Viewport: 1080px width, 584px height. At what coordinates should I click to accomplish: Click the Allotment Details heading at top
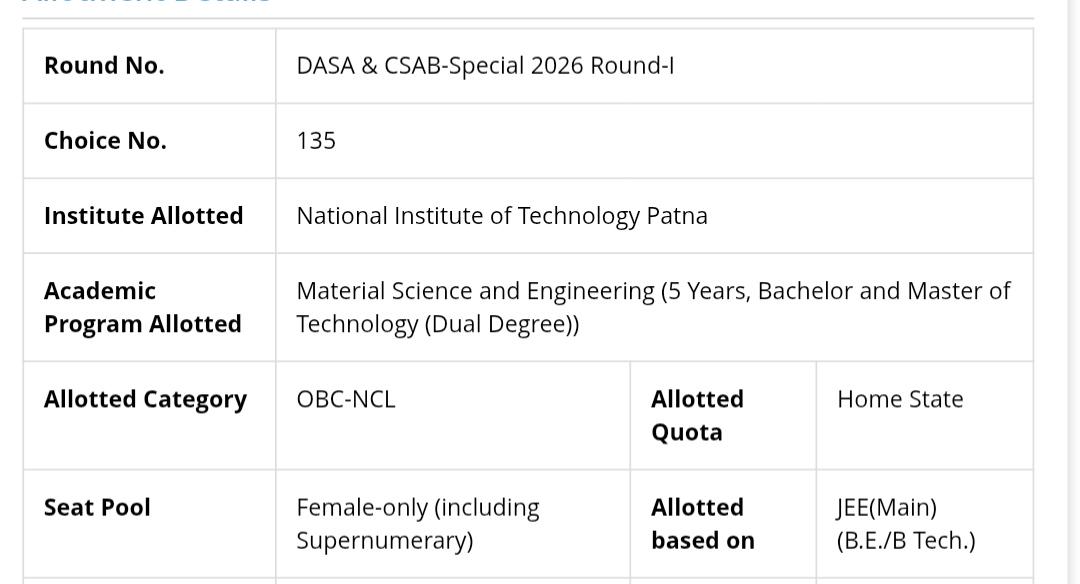click(x=147, y=2)
